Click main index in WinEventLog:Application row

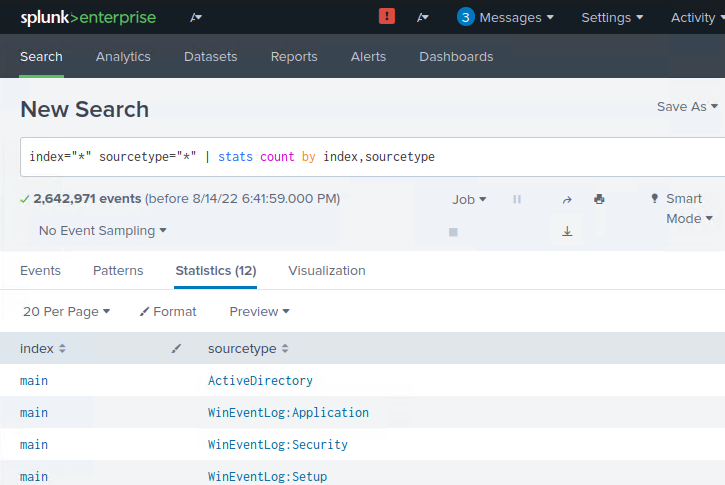coord(34,412)
